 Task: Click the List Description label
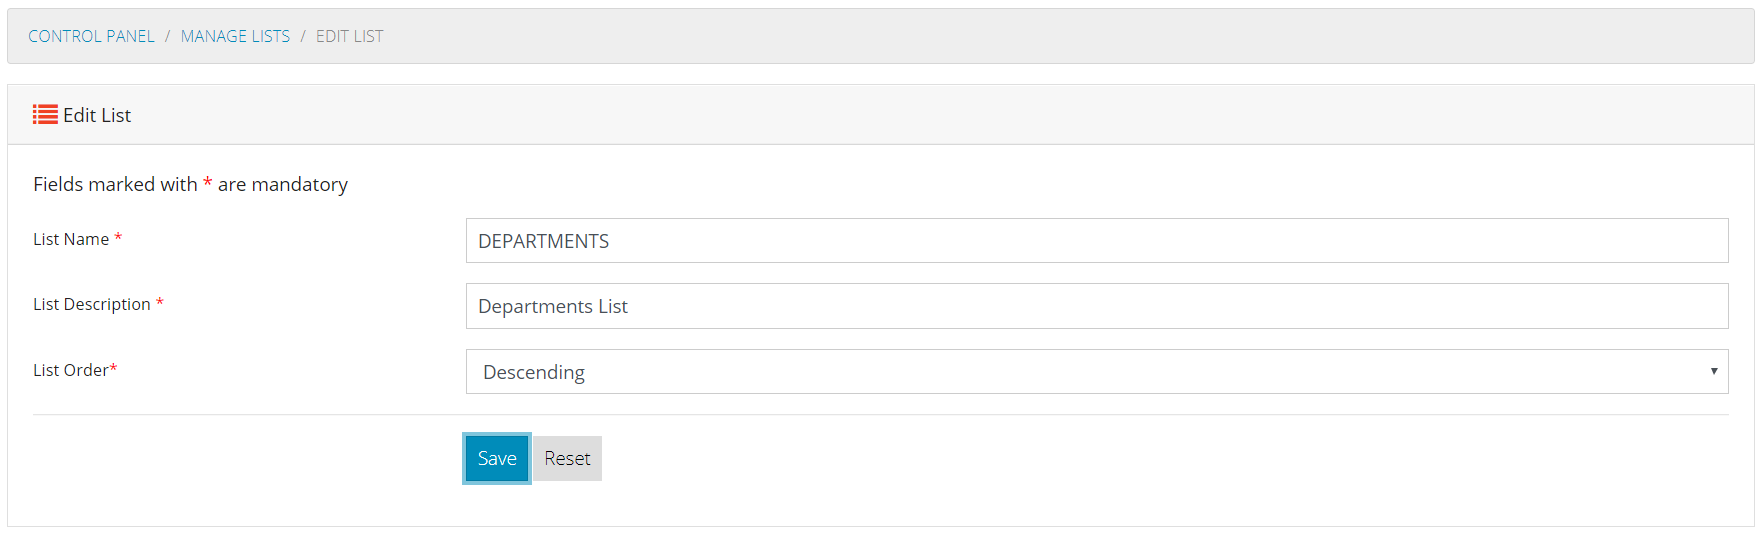click(x=92, y=304)
